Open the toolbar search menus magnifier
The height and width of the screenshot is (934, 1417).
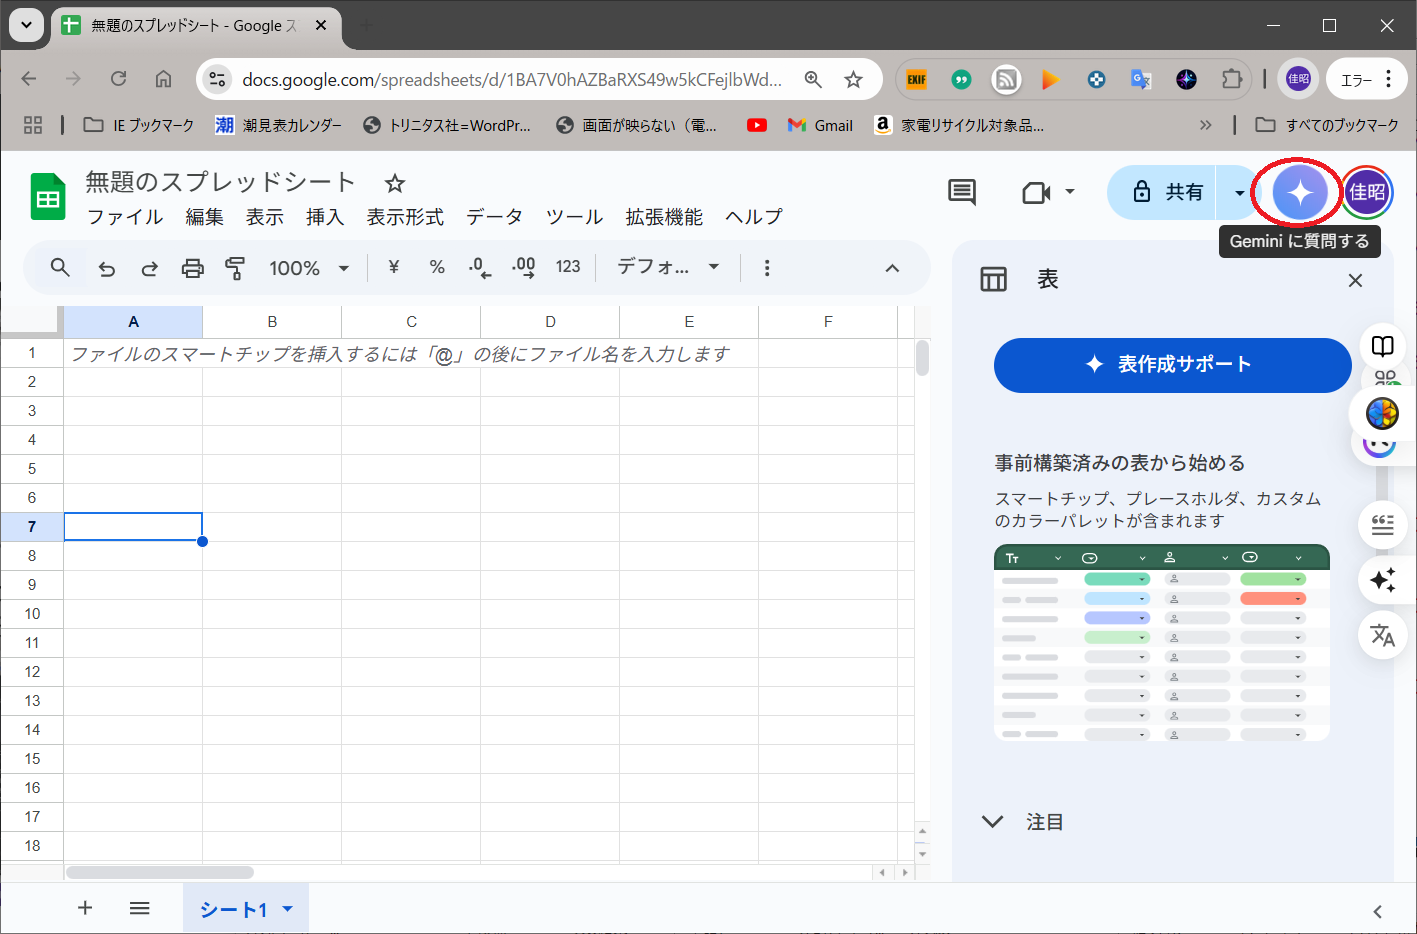click(x=60, y=268)
